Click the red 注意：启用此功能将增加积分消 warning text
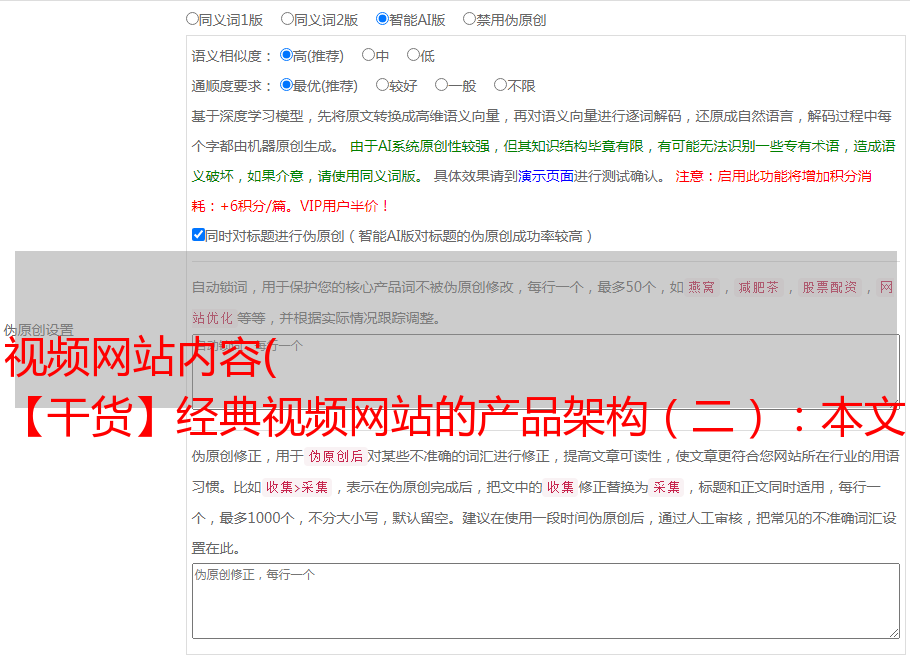 point(773,176)
